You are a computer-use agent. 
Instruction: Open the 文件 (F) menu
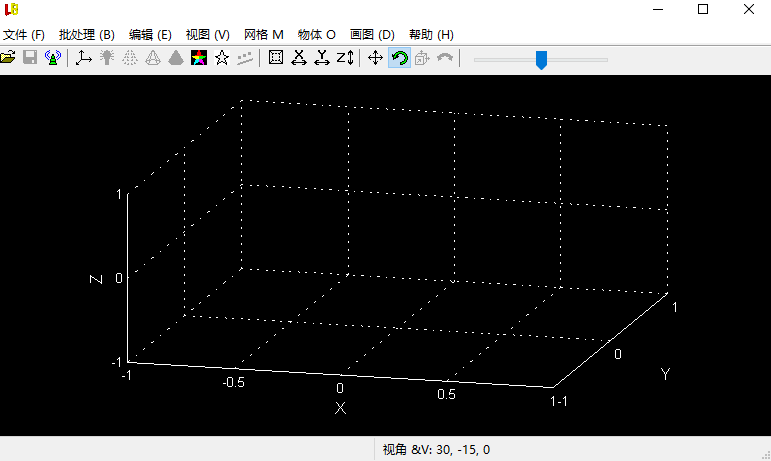(x=24, y=34)
